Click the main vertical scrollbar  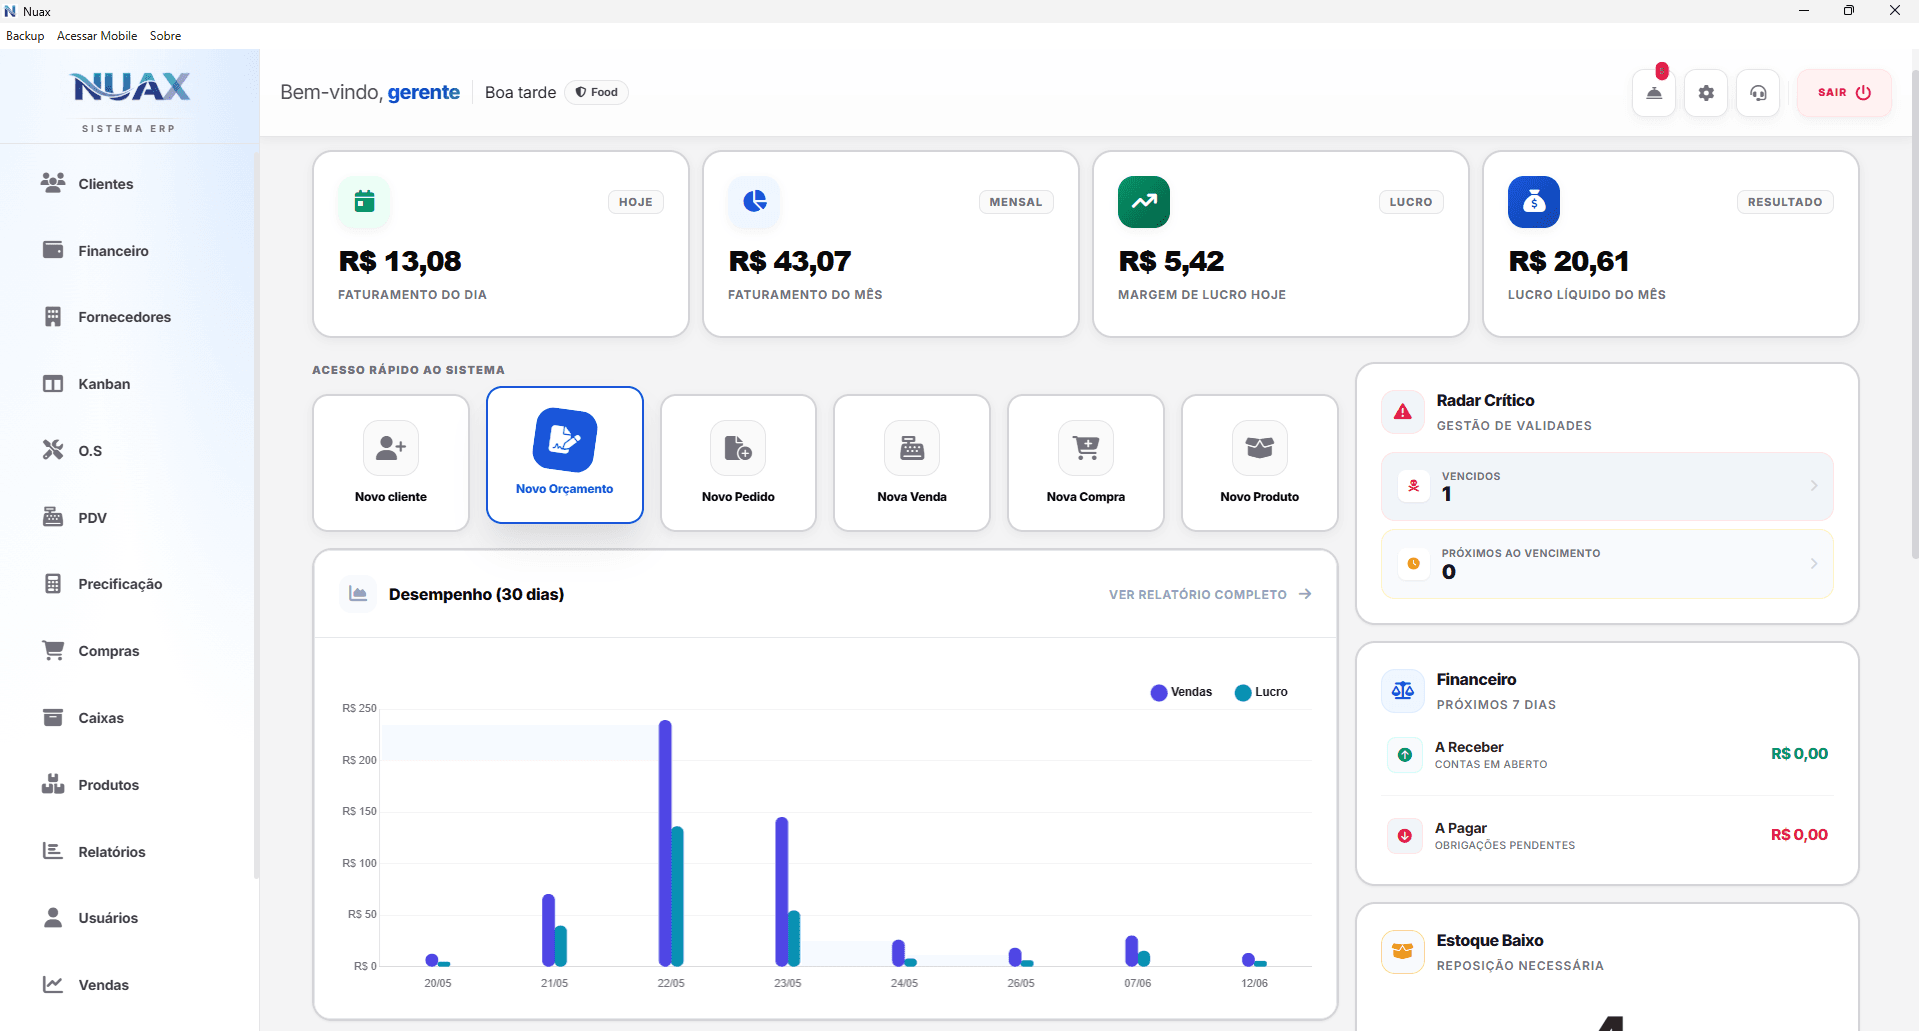click(1914, 315)
